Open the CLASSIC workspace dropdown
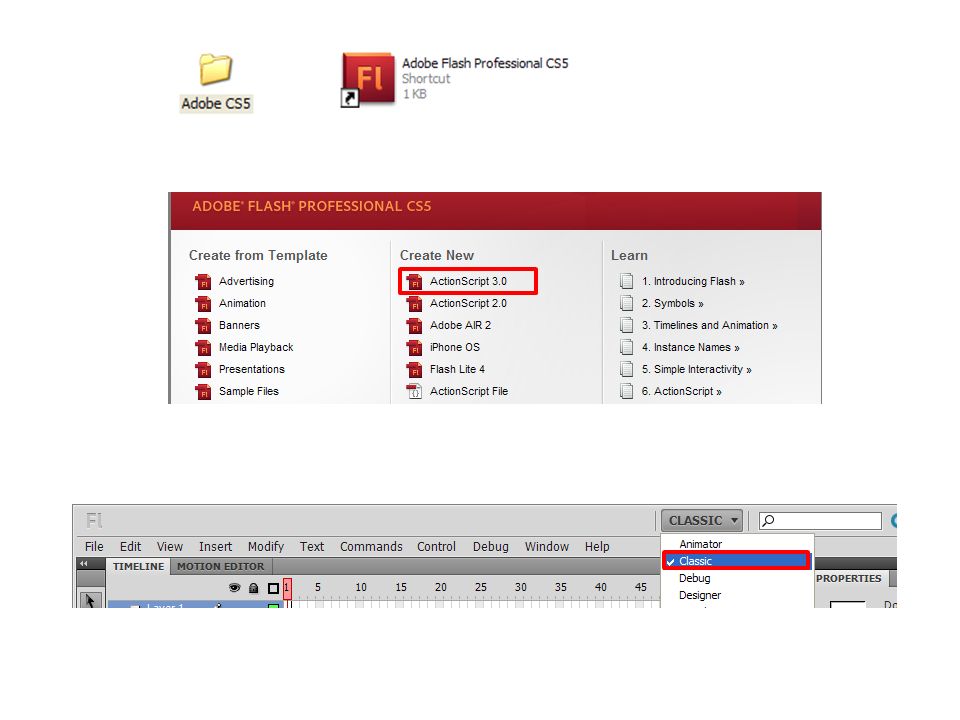960x720 pixels. 702,520
